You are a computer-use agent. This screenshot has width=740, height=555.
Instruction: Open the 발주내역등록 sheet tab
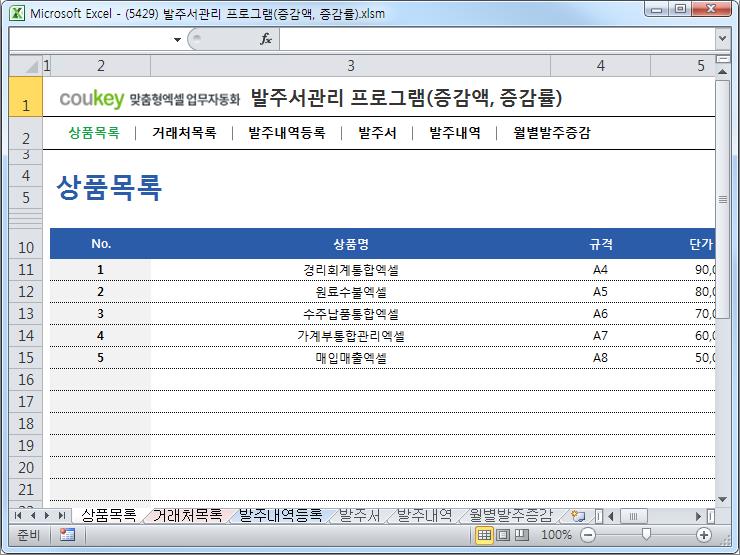coord(280,515)
